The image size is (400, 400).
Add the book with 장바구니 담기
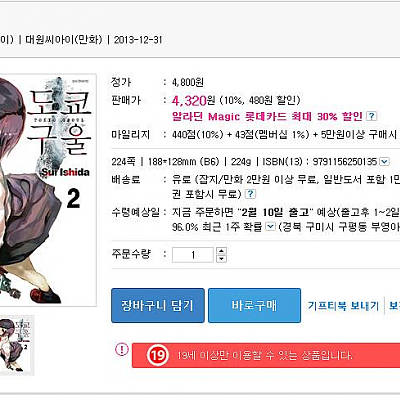pos(158,306)
